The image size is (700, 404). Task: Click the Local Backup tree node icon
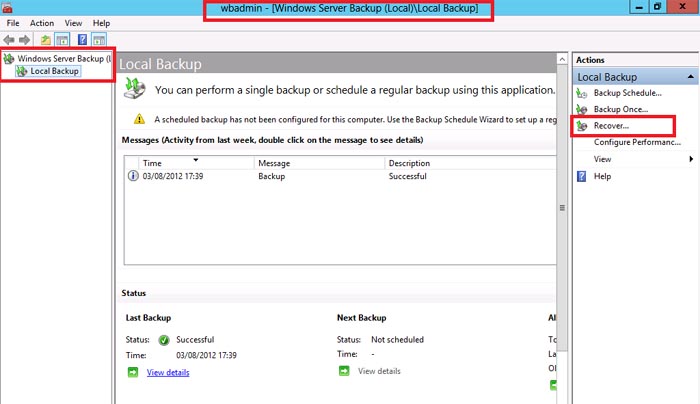click(21, 71)
